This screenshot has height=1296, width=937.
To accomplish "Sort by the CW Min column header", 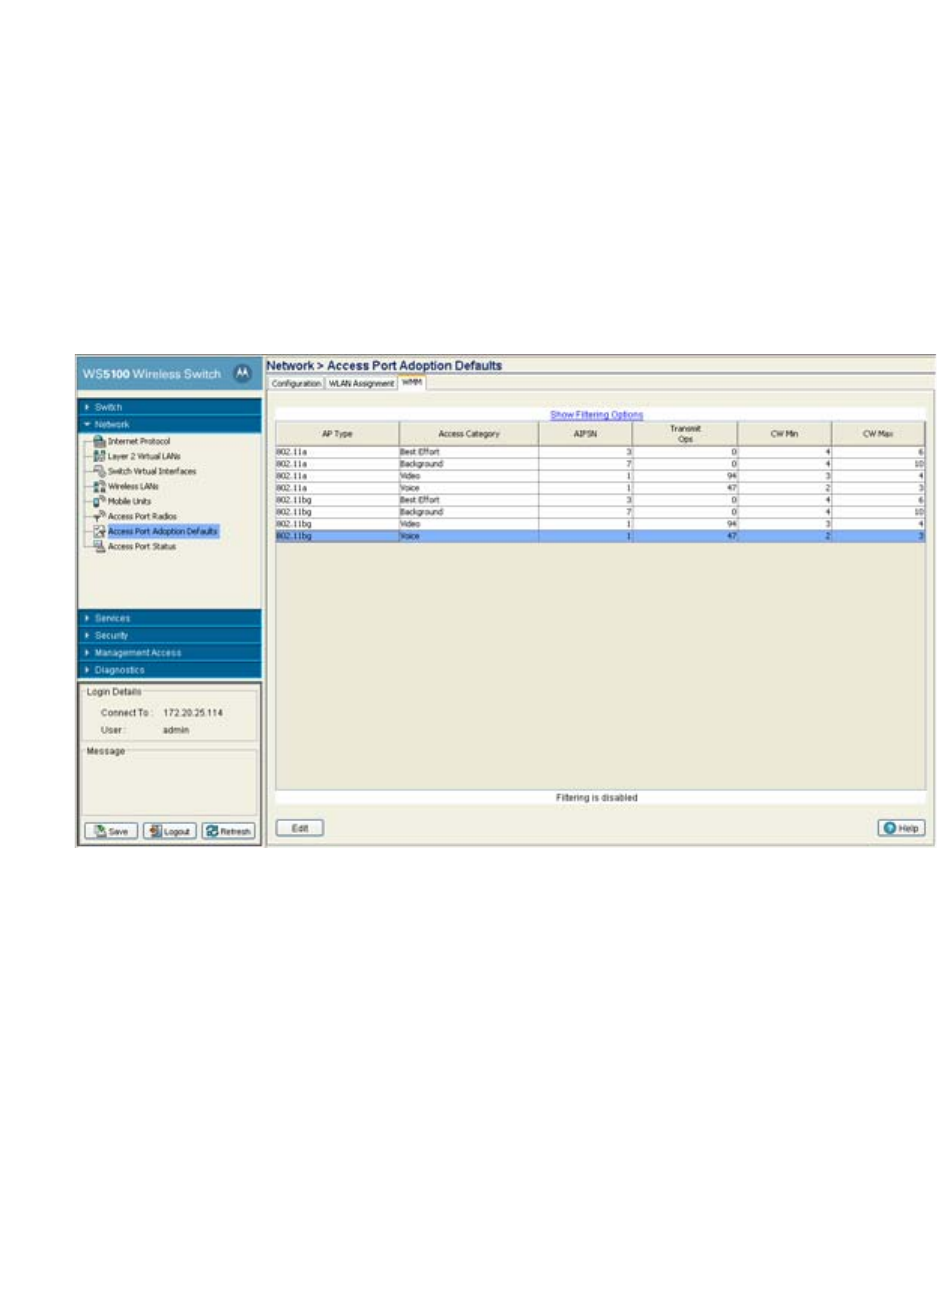I will (x=784, y=434).
